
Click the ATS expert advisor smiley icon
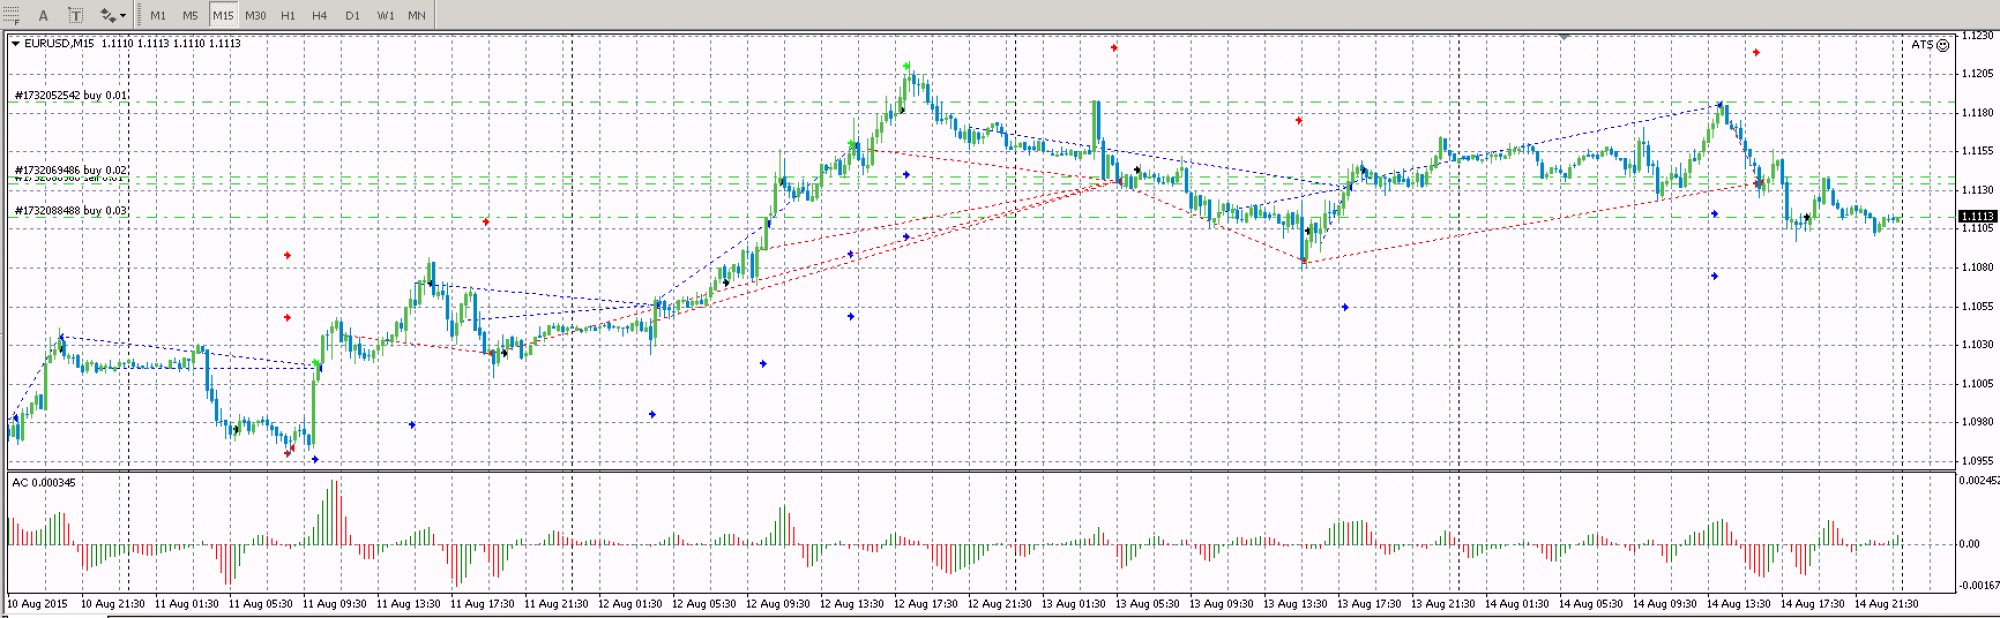coord(1943,45)
